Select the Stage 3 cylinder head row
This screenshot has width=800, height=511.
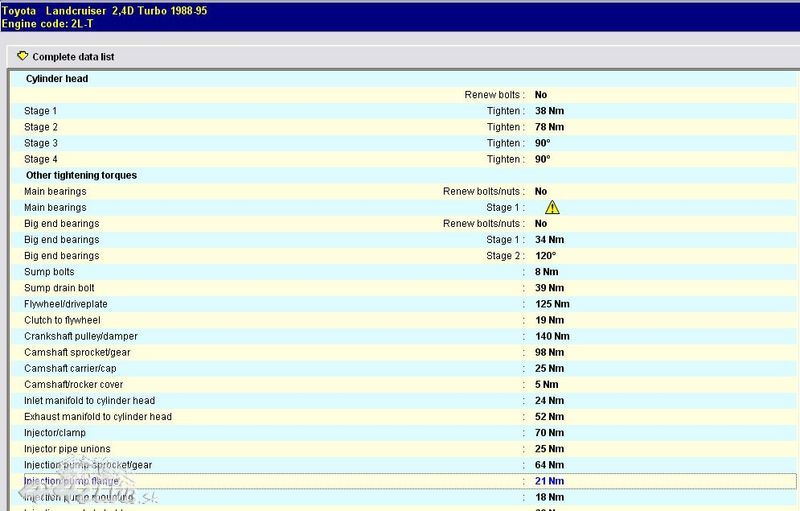[403, 143]
